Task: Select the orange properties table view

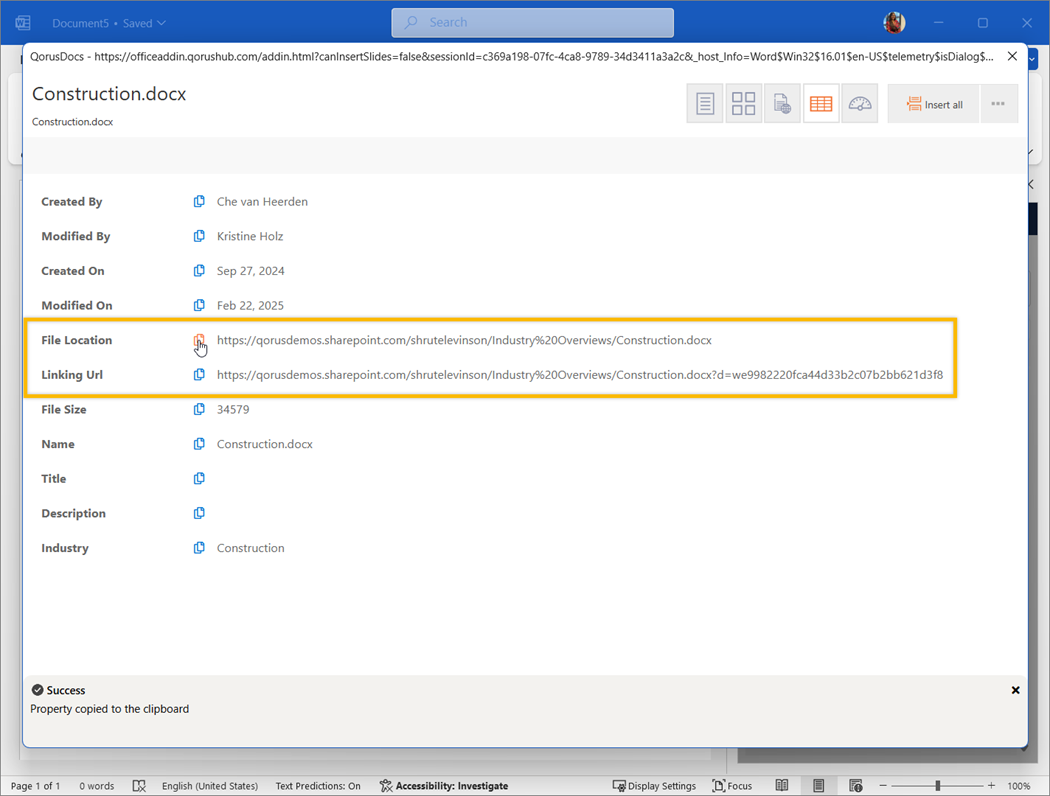Action: [x=821, y=104]
